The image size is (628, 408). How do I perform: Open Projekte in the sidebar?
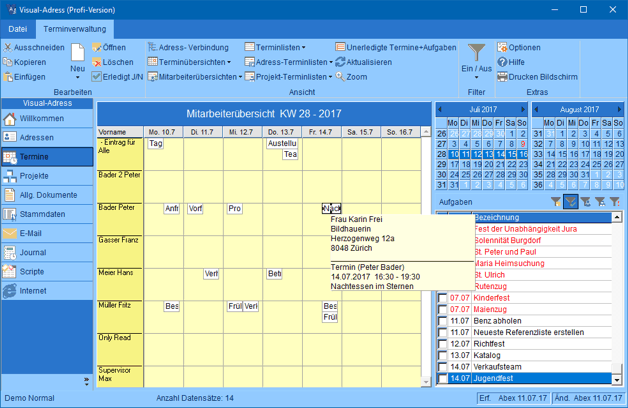click(x=47, y=176)
